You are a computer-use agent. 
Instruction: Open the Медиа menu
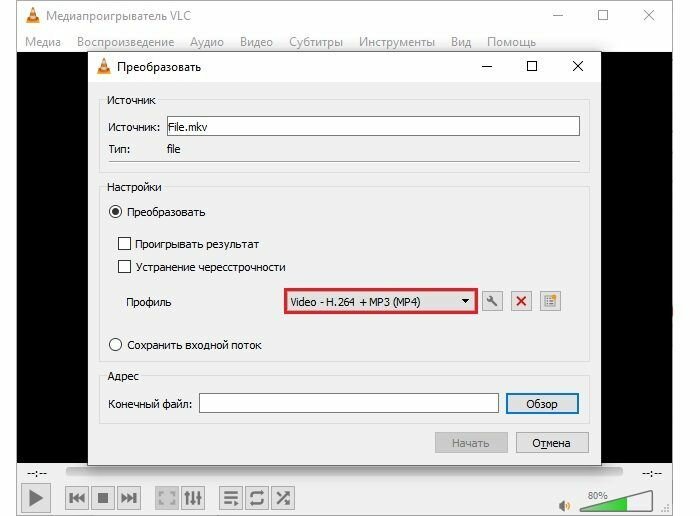tap(43, 42)
